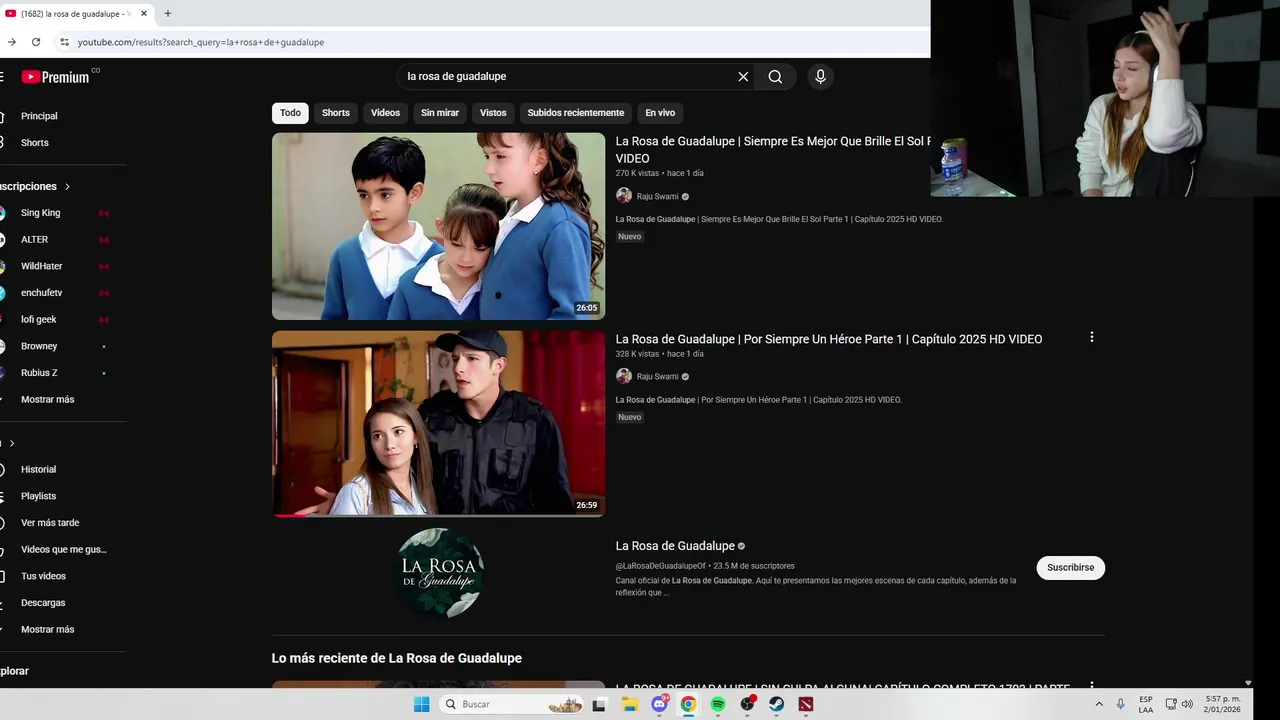The width and height of the screenshot is (1280, 720).
Task: Click Raju Swami avatar under Por Siempre video
Action: coord(624,376)
